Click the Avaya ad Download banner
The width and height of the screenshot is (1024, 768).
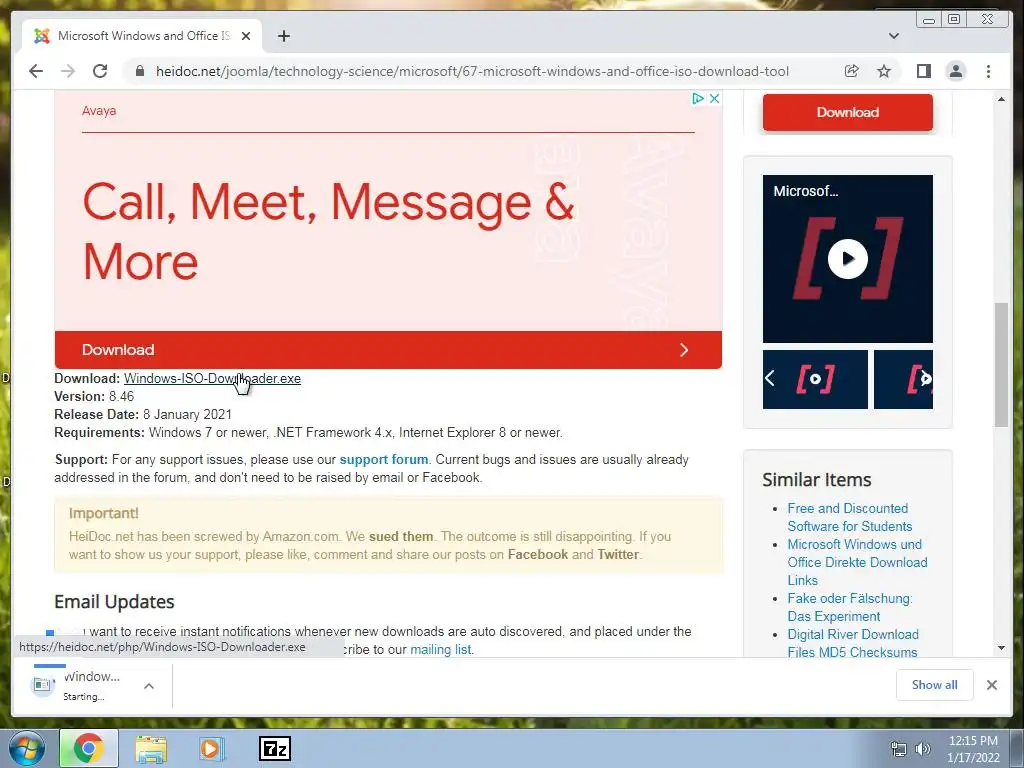388,349
